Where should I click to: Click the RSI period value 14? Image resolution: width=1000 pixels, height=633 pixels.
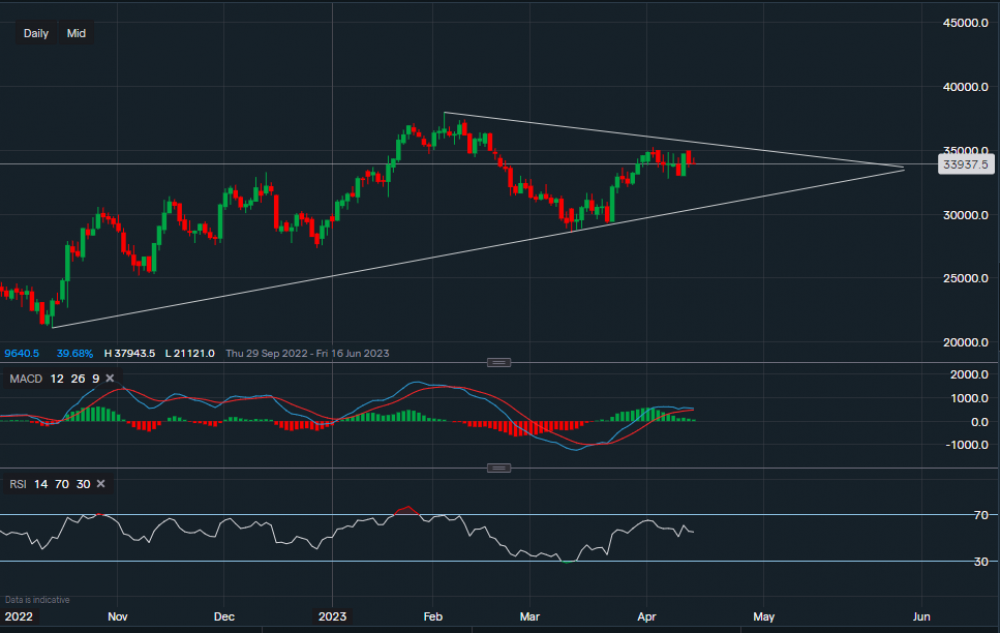click(41, 484)
